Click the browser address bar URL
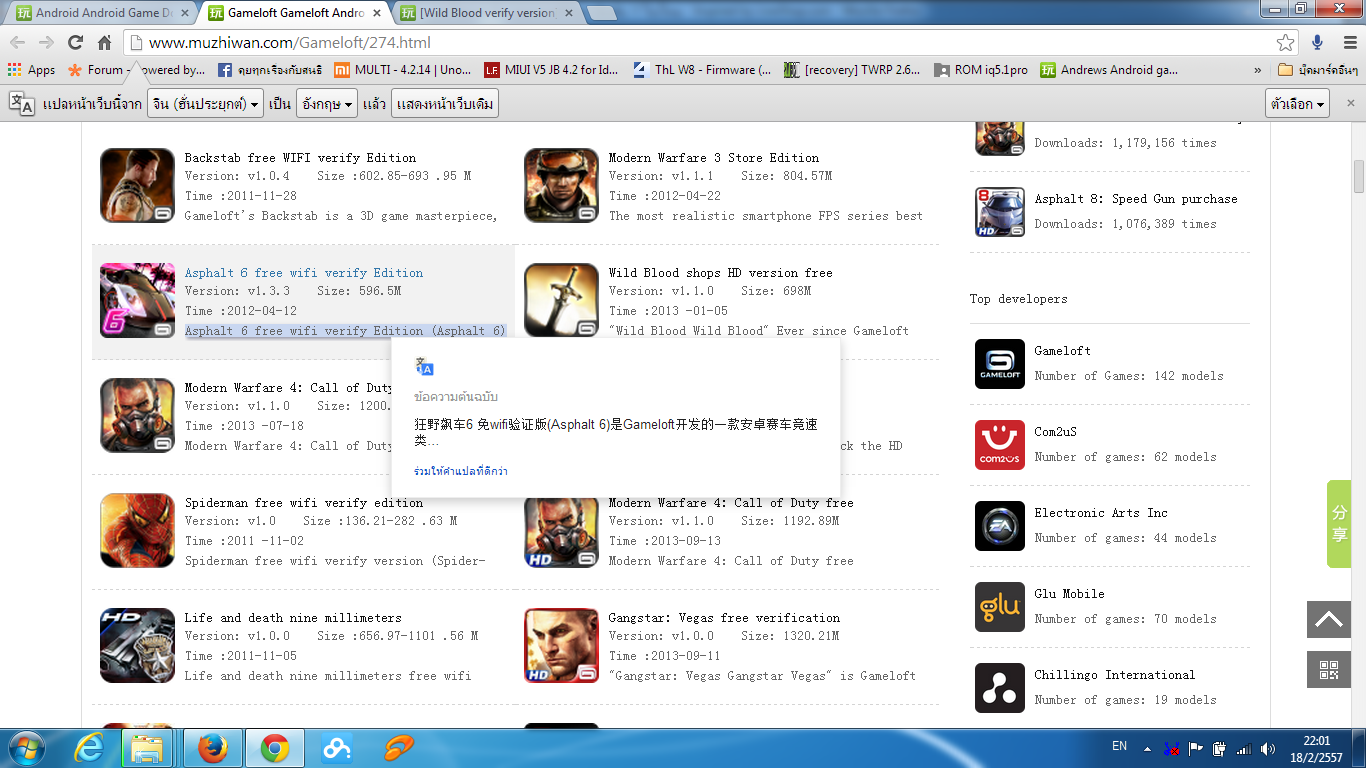Screen dimensions: 1366x768 tap(290, 43)
